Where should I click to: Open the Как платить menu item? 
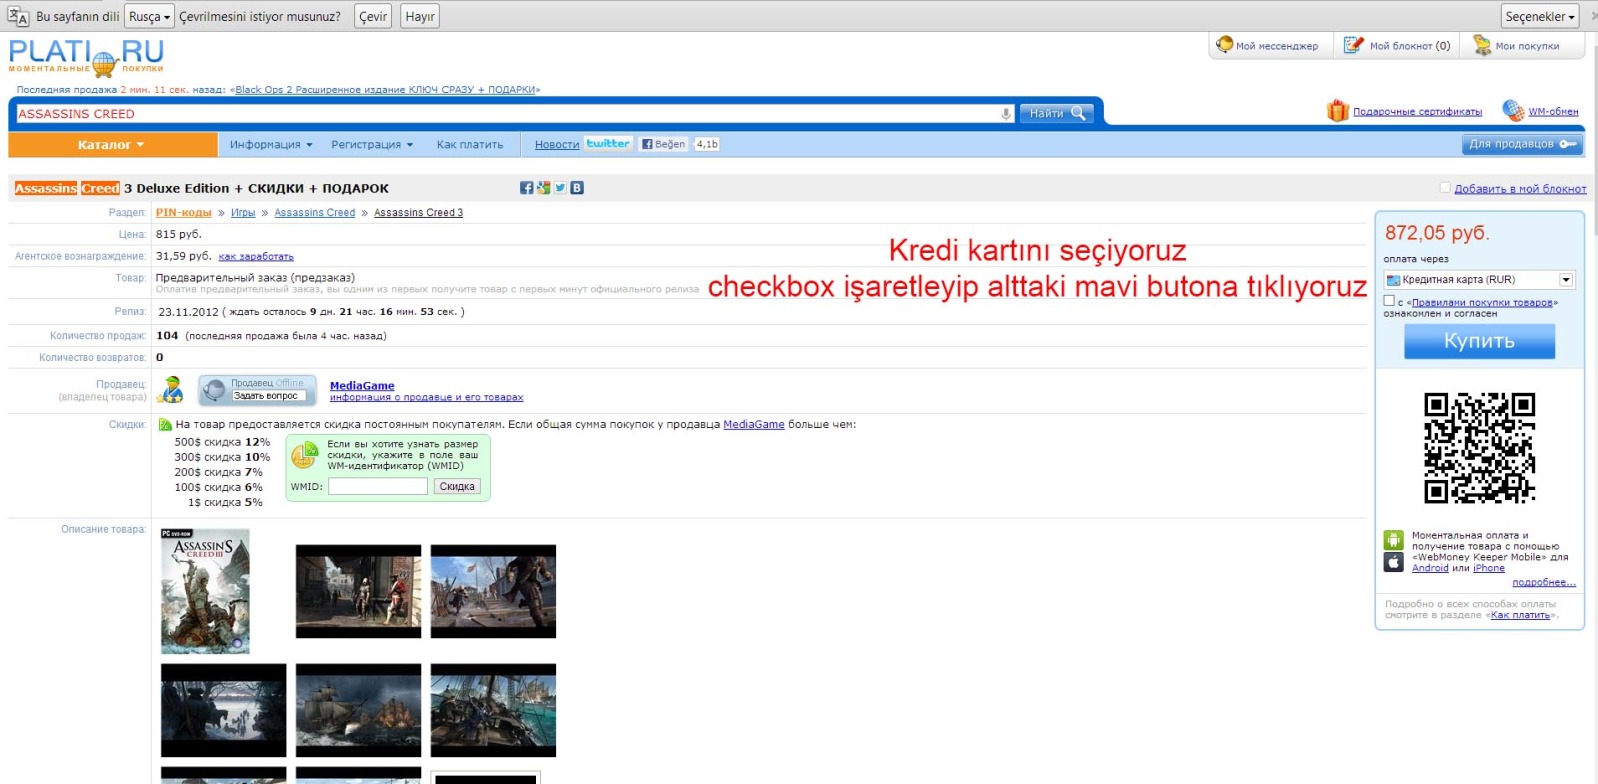click(470, 145)
